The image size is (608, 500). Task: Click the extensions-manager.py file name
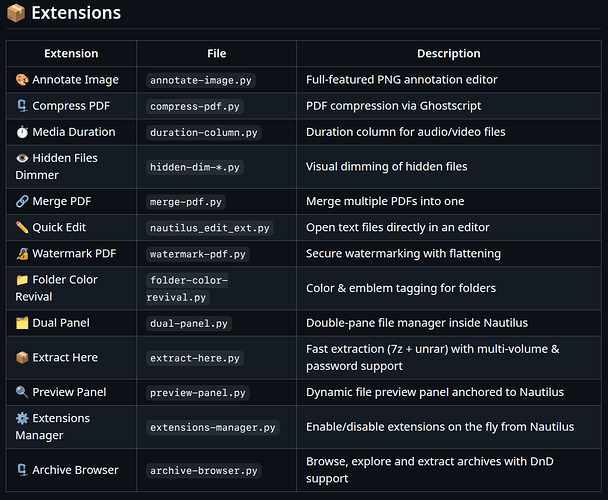click(212, 427)
